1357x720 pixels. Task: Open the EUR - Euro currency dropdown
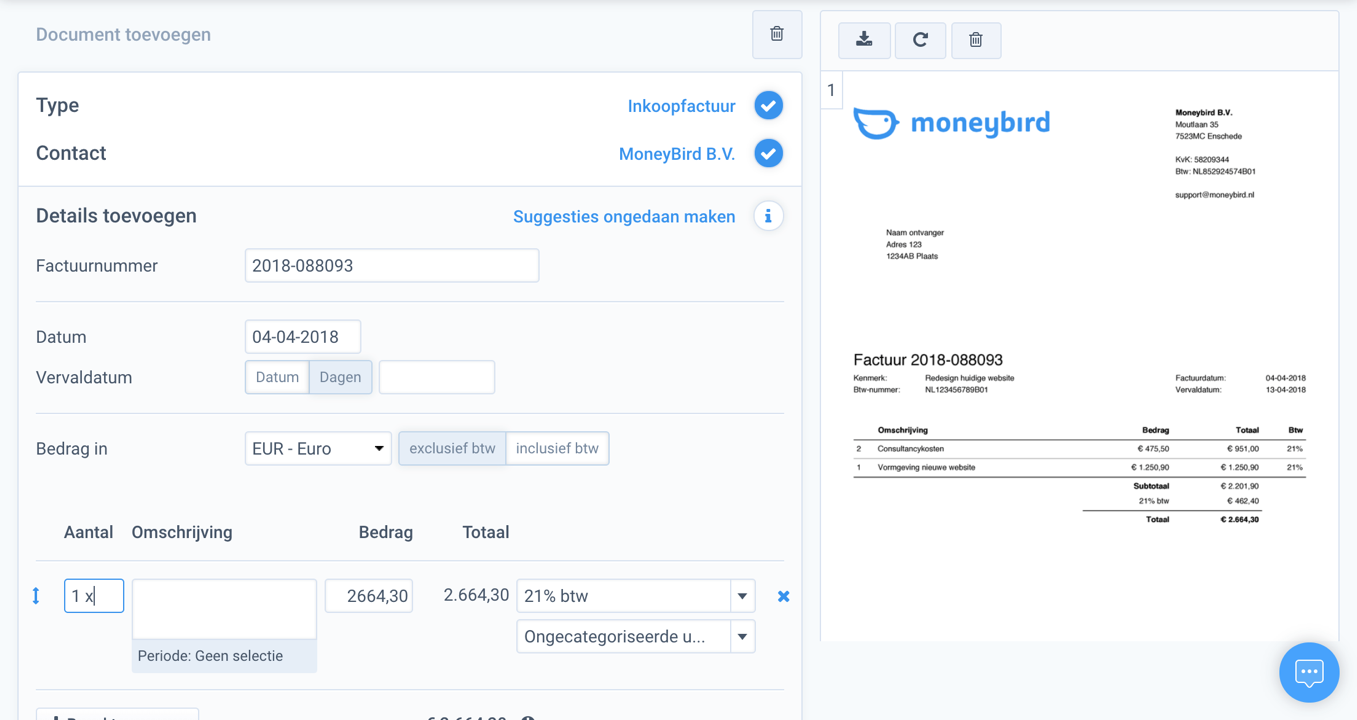pyautogui.click(x=318, y=448)
